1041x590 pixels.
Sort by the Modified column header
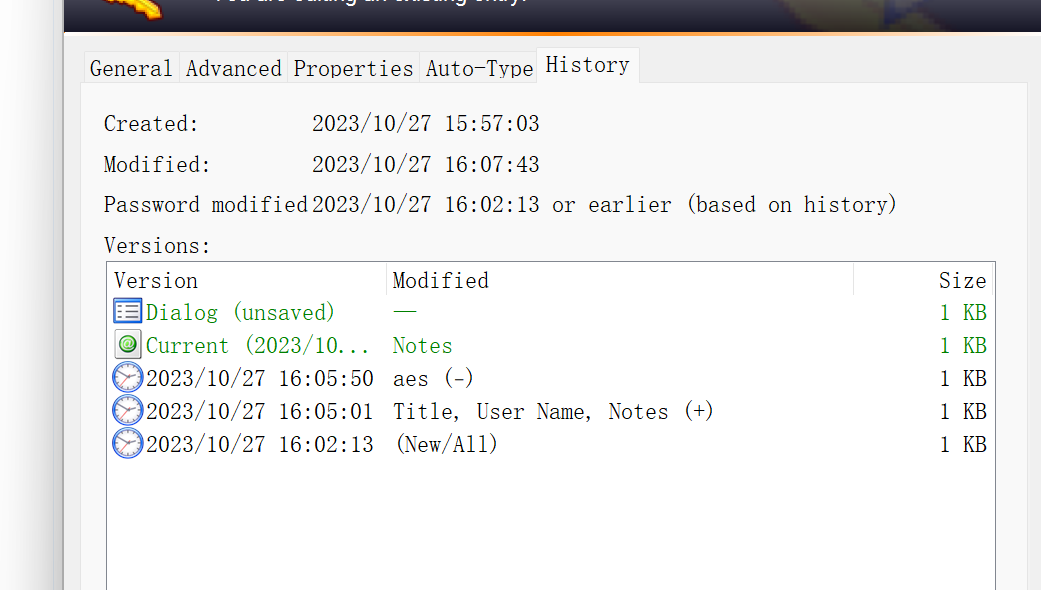(x=619, y=280)
